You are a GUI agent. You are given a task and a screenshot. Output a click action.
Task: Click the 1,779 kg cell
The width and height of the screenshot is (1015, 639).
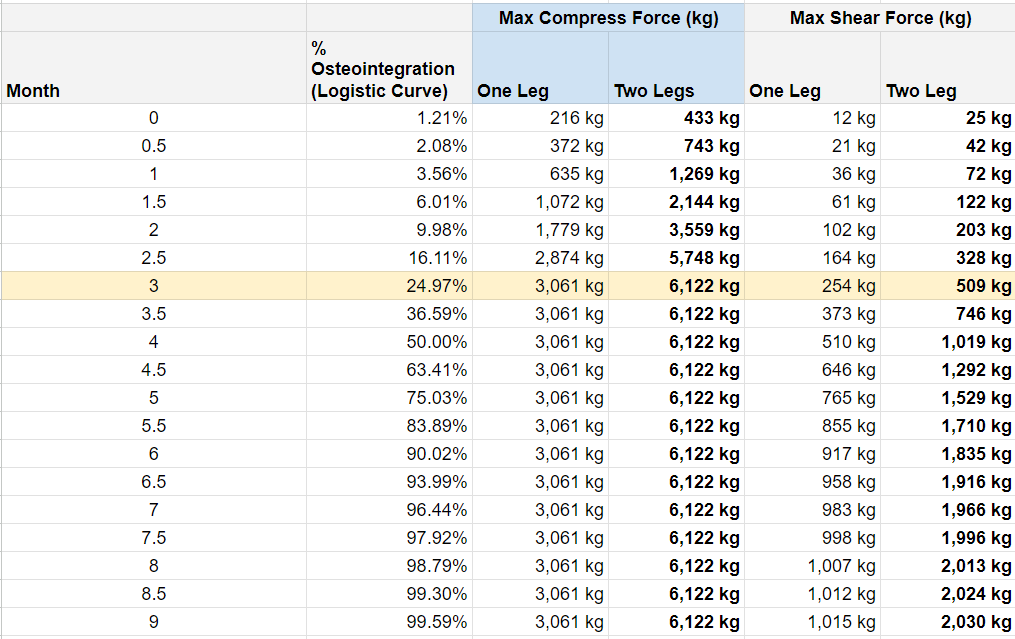(540, 230)
